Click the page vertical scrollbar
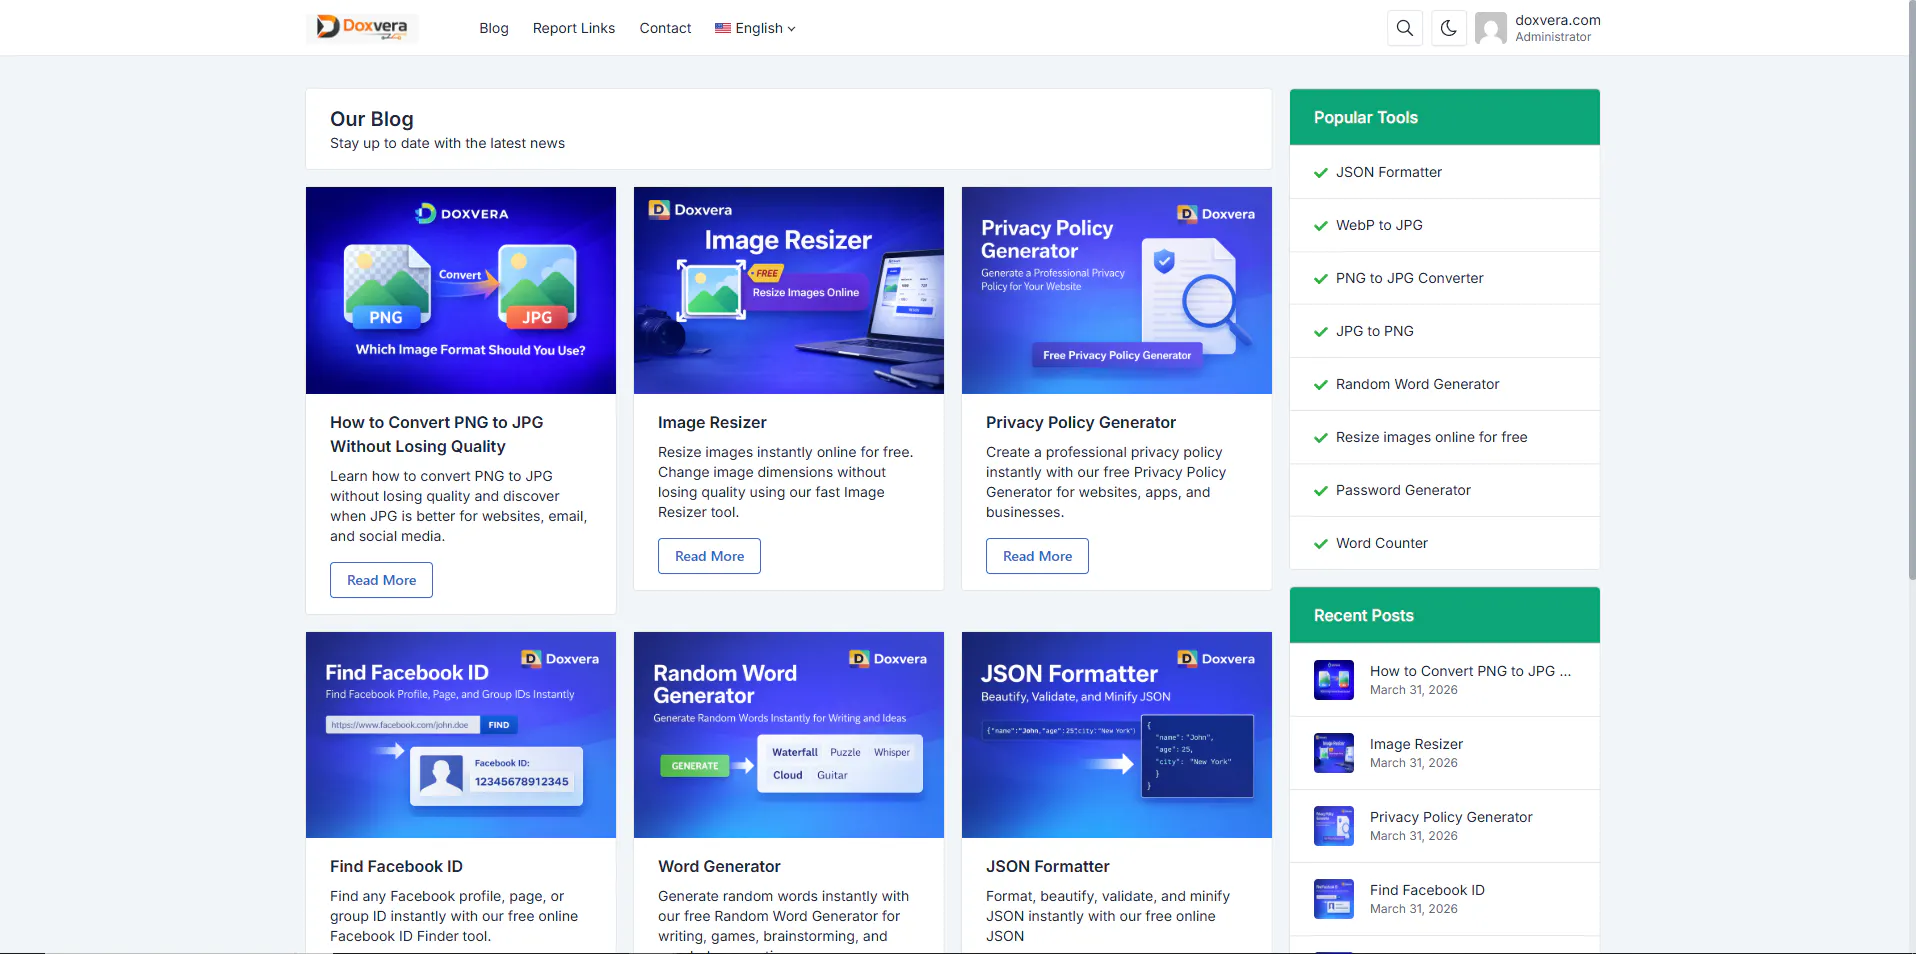 pos(1911,290)
